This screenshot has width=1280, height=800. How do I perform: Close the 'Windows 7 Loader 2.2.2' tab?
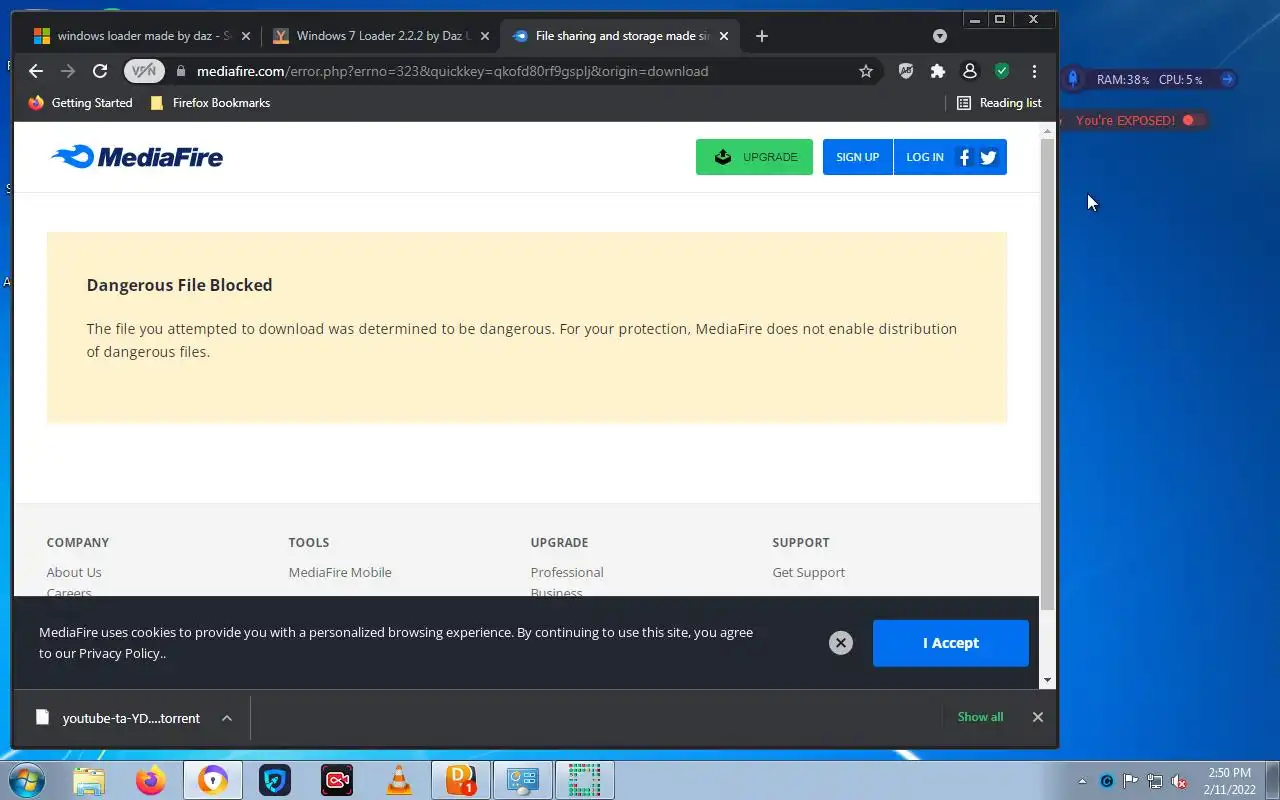(485, 36)
